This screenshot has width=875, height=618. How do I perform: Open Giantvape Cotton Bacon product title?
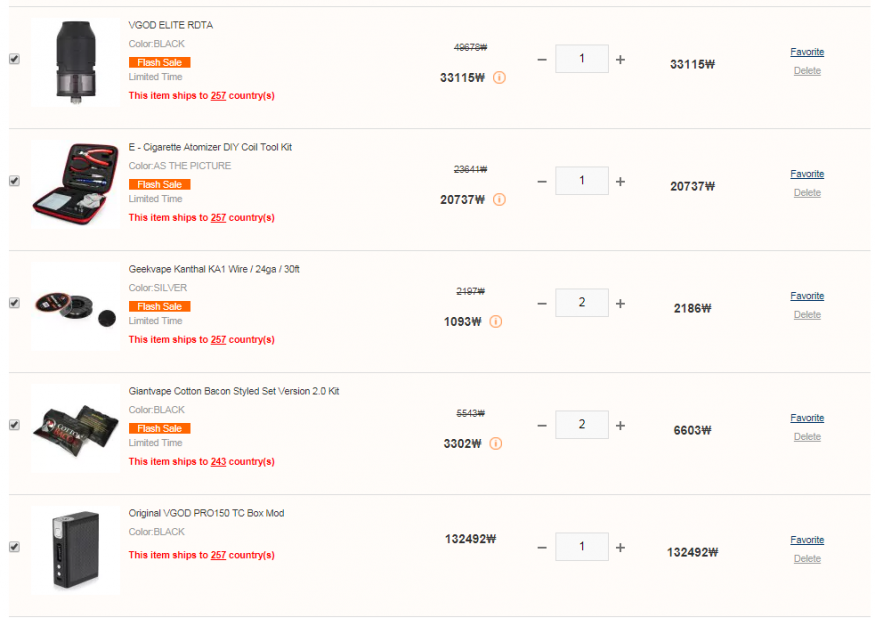click(233, 391)
